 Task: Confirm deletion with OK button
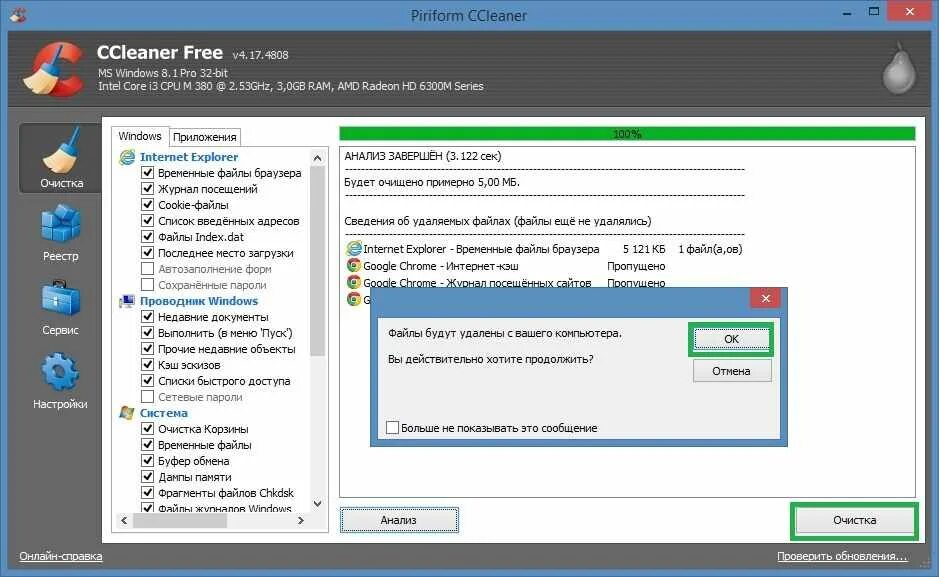[731, 339]
